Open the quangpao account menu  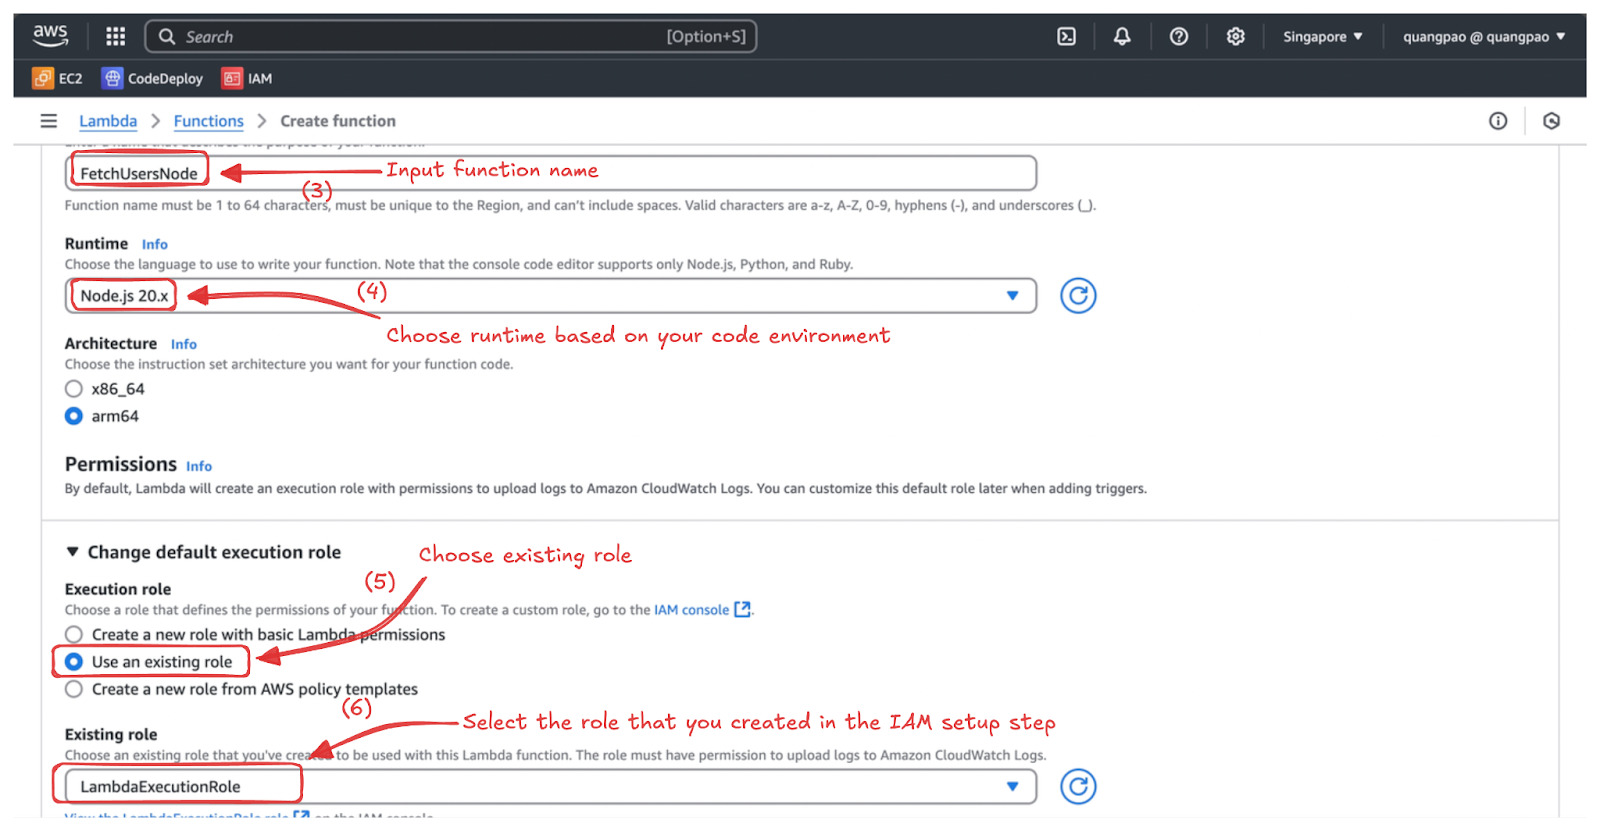(1484, 37)
